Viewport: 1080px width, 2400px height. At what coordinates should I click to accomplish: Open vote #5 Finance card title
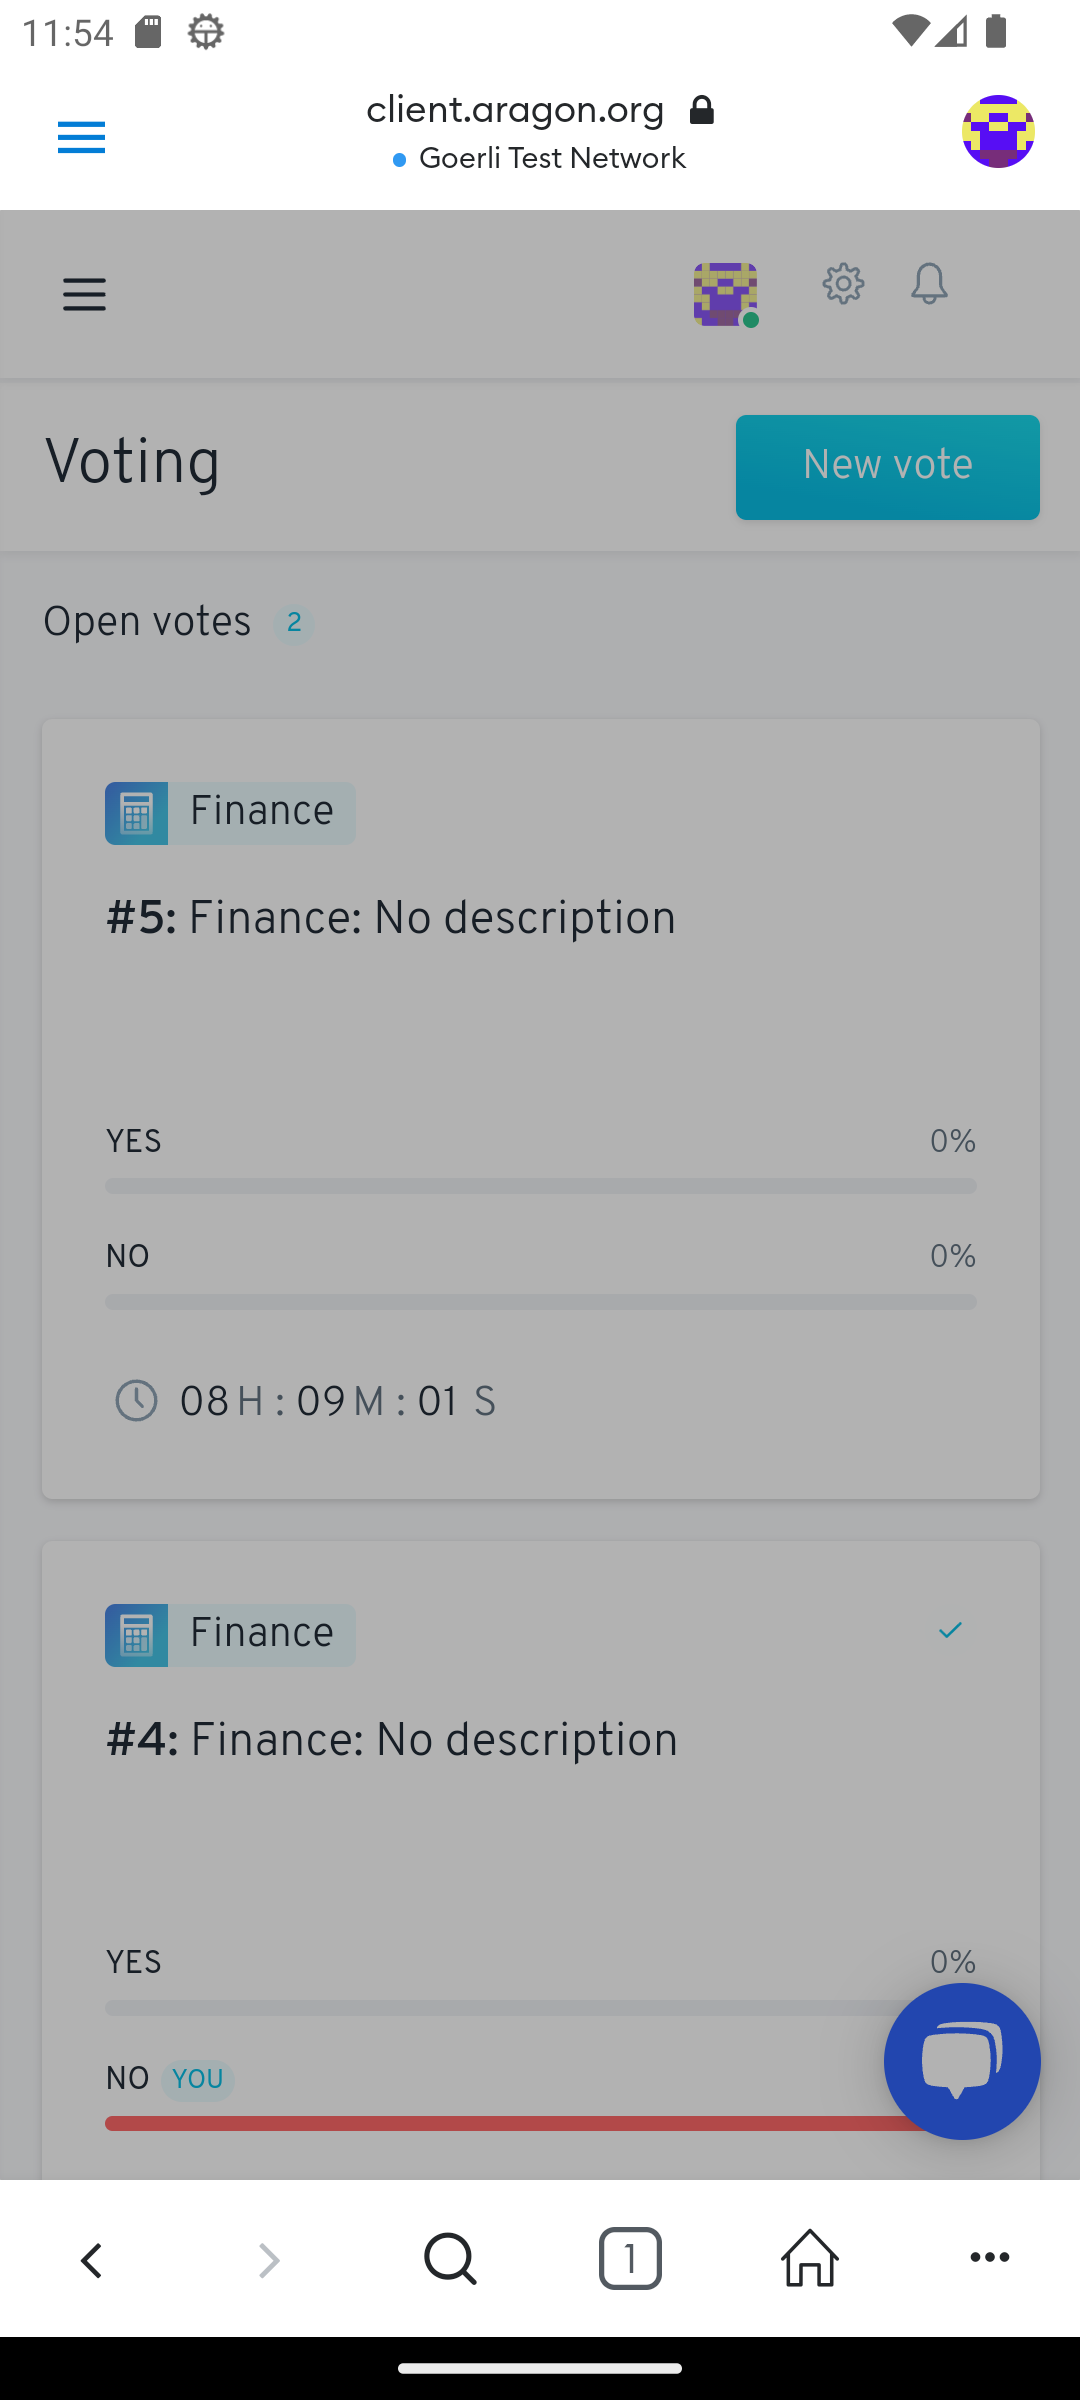point(391,918)
